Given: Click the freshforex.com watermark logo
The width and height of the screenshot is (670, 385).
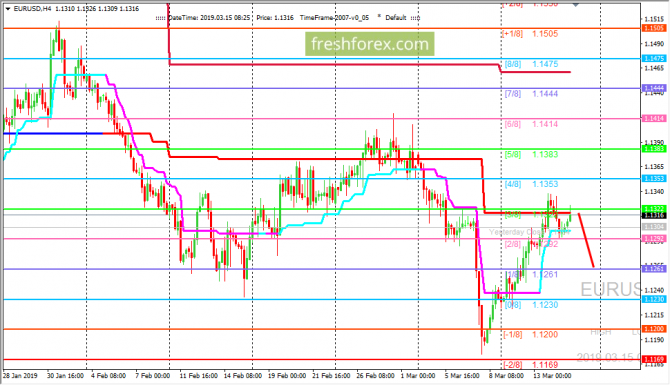Looking at the screenshot, I should tap(370, 44).
